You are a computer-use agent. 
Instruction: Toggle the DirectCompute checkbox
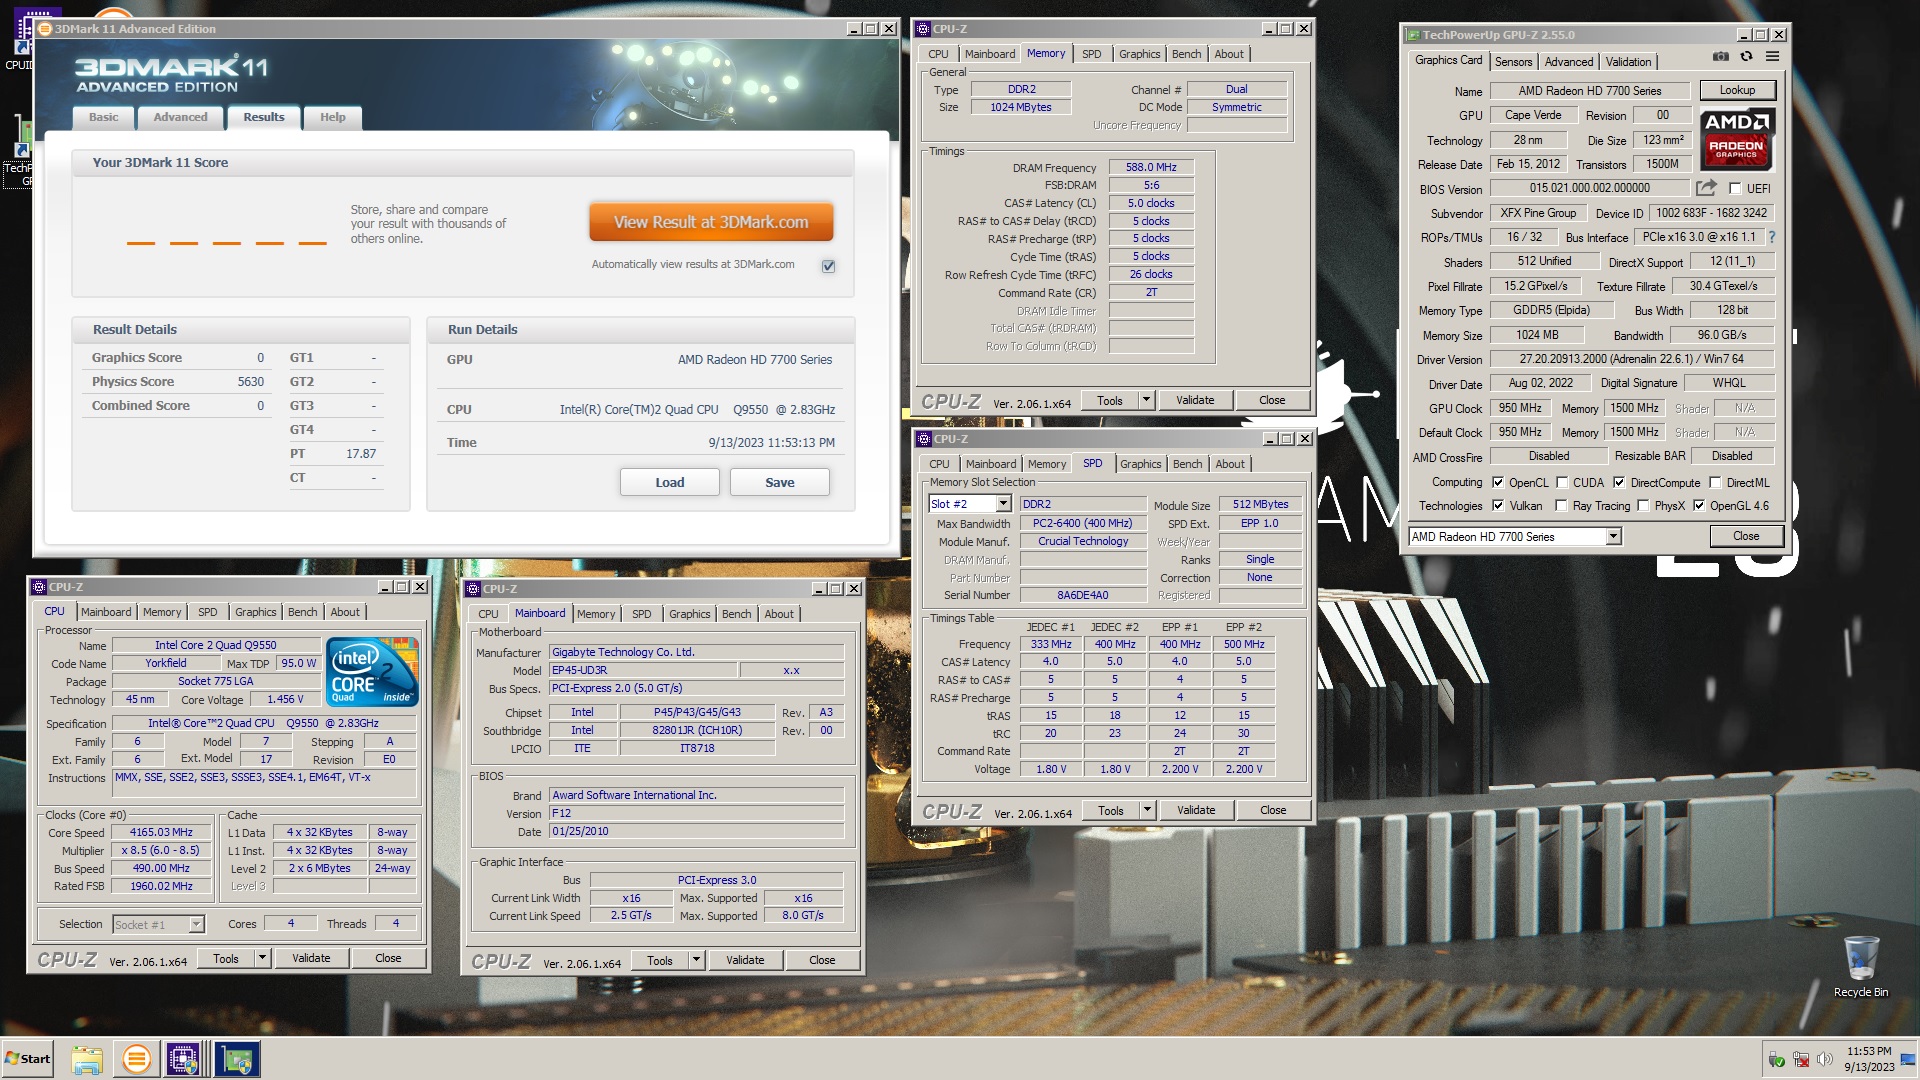1619,482
